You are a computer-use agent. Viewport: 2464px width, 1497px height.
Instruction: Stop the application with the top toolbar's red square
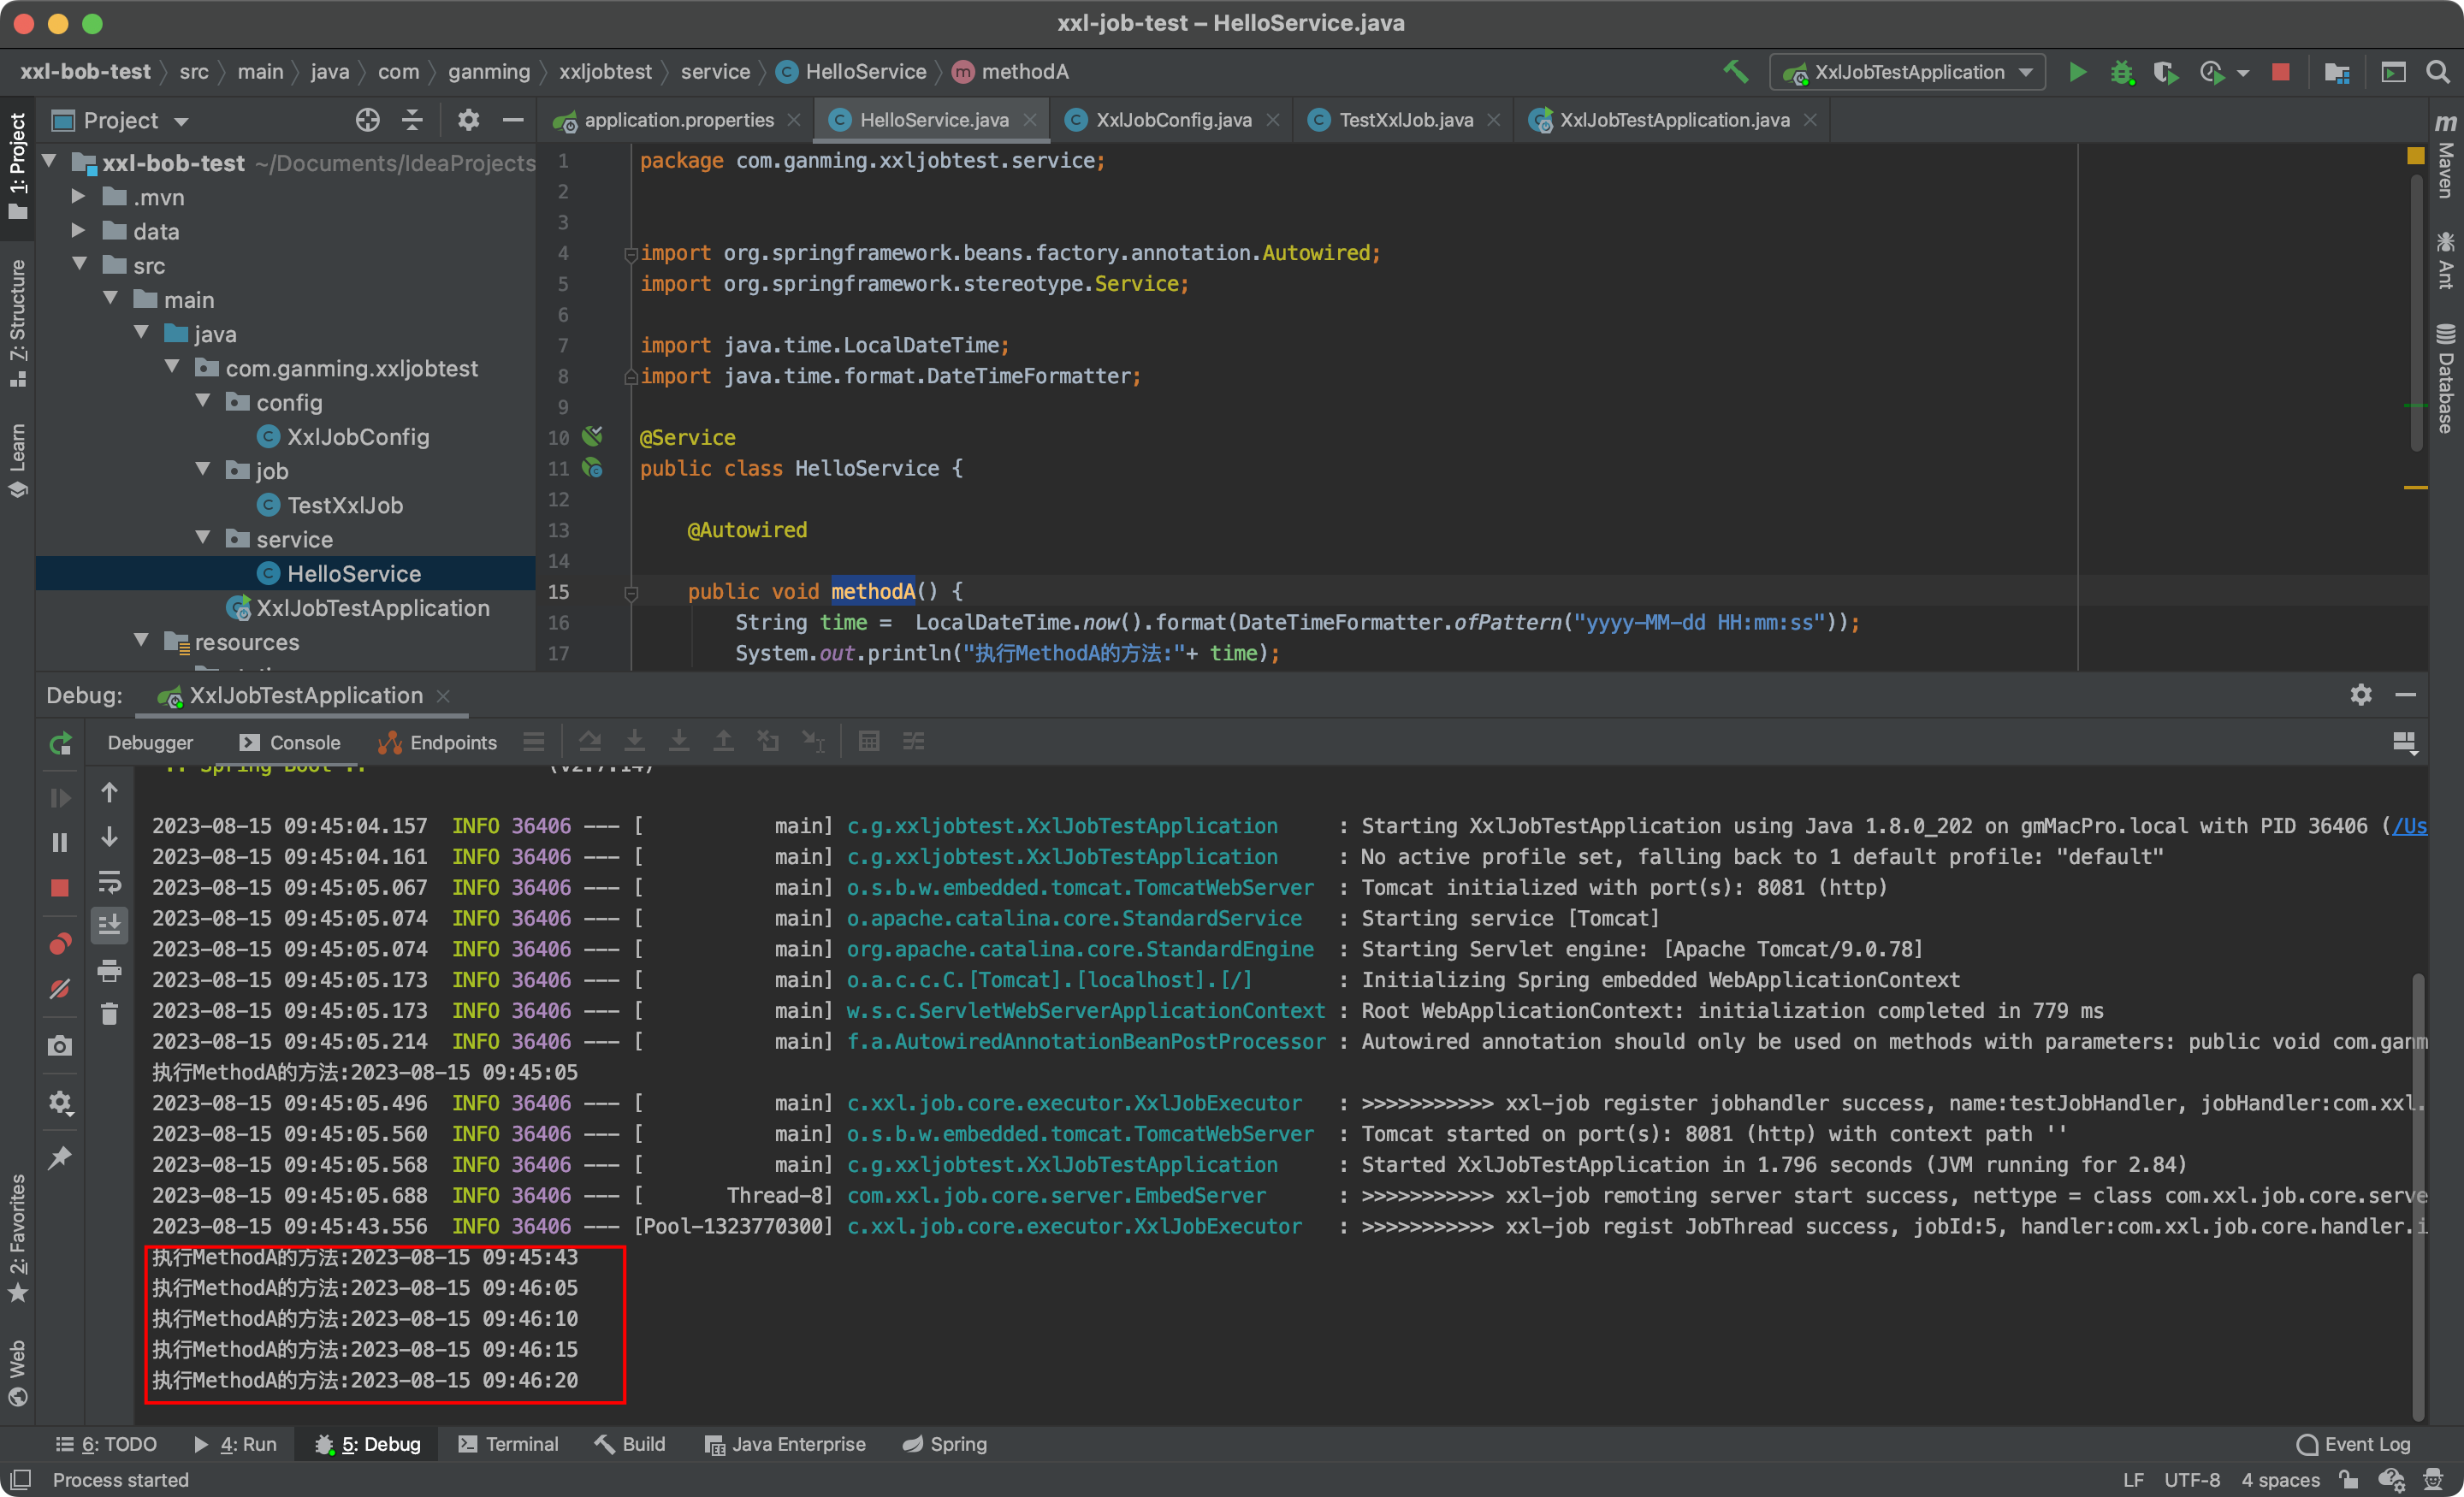tap(2280, 72)
